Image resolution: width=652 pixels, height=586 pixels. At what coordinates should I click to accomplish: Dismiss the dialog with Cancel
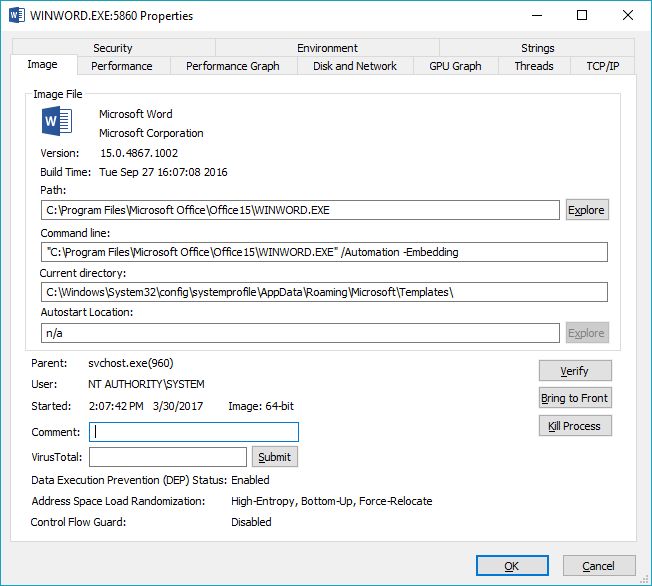click(x=599, y=566)
